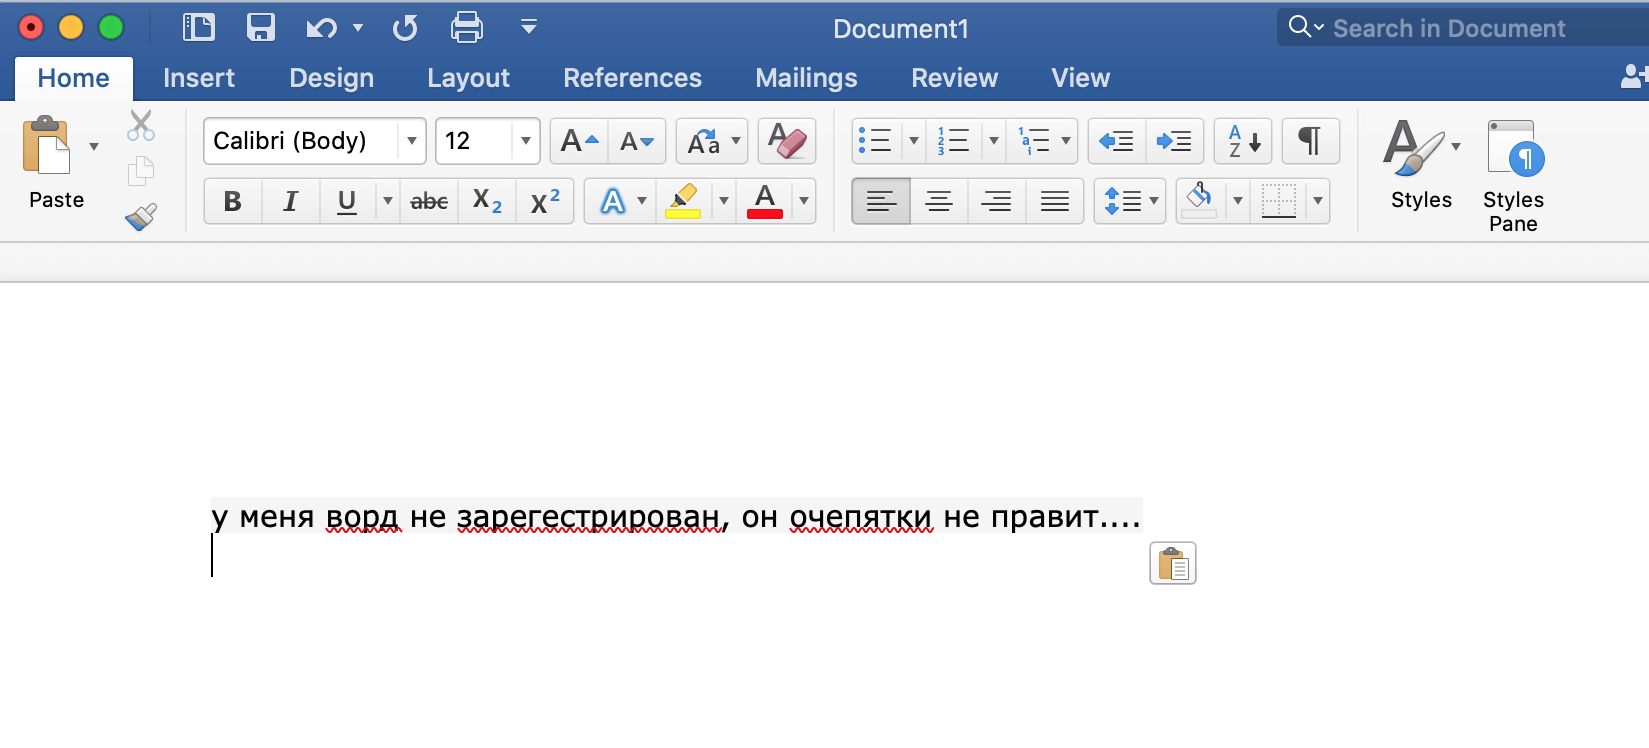Toggle subscript formatting
This screenshot has width=1649, height=748.
(x=487, y=201)
